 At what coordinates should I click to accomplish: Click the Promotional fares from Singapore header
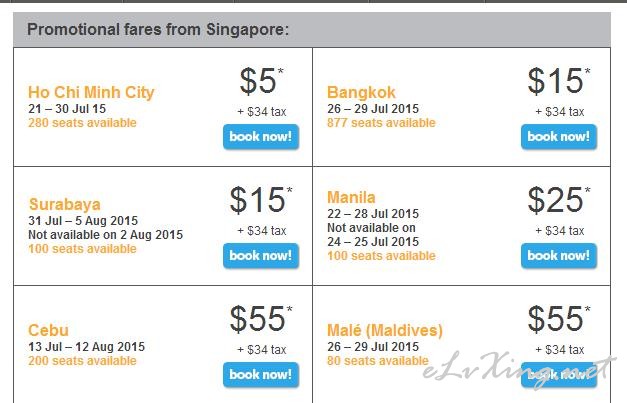pos(158,30)
